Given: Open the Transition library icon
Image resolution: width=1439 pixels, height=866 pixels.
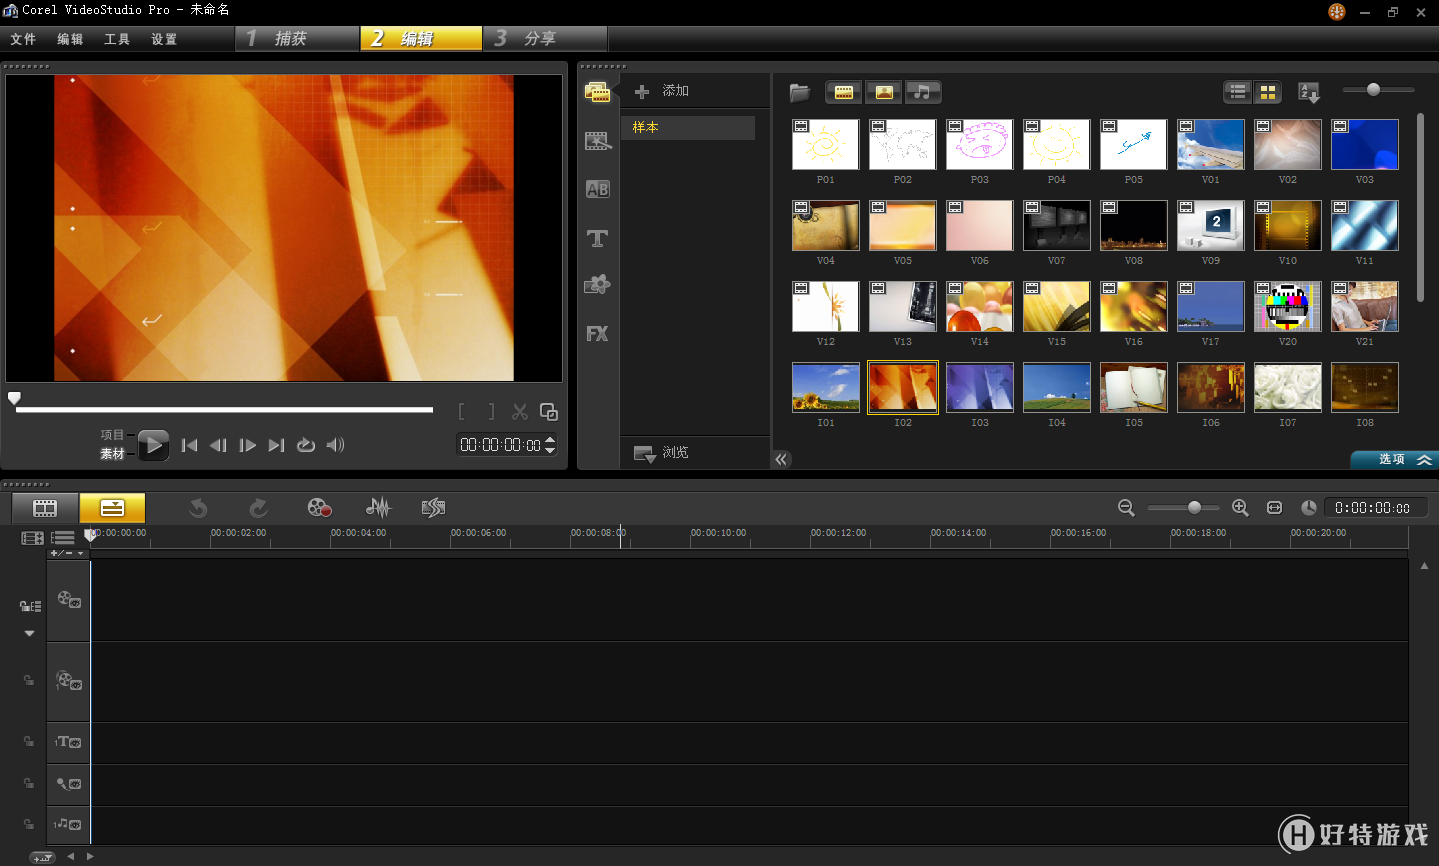Looking at the screenshot, I should (x=597, y=141).
